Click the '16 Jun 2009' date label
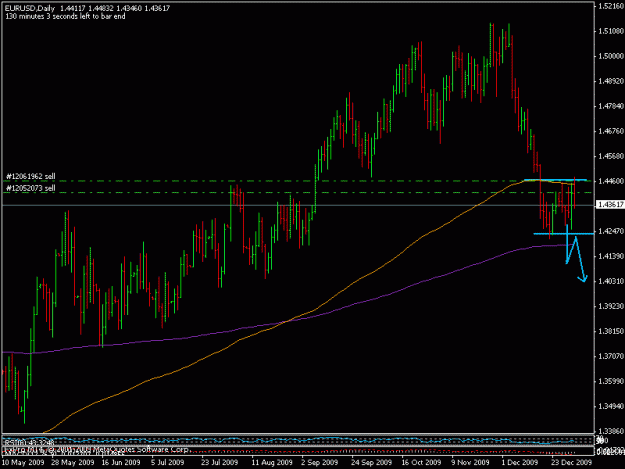Viewport: 625px width, 469px height. pos(121,463)
